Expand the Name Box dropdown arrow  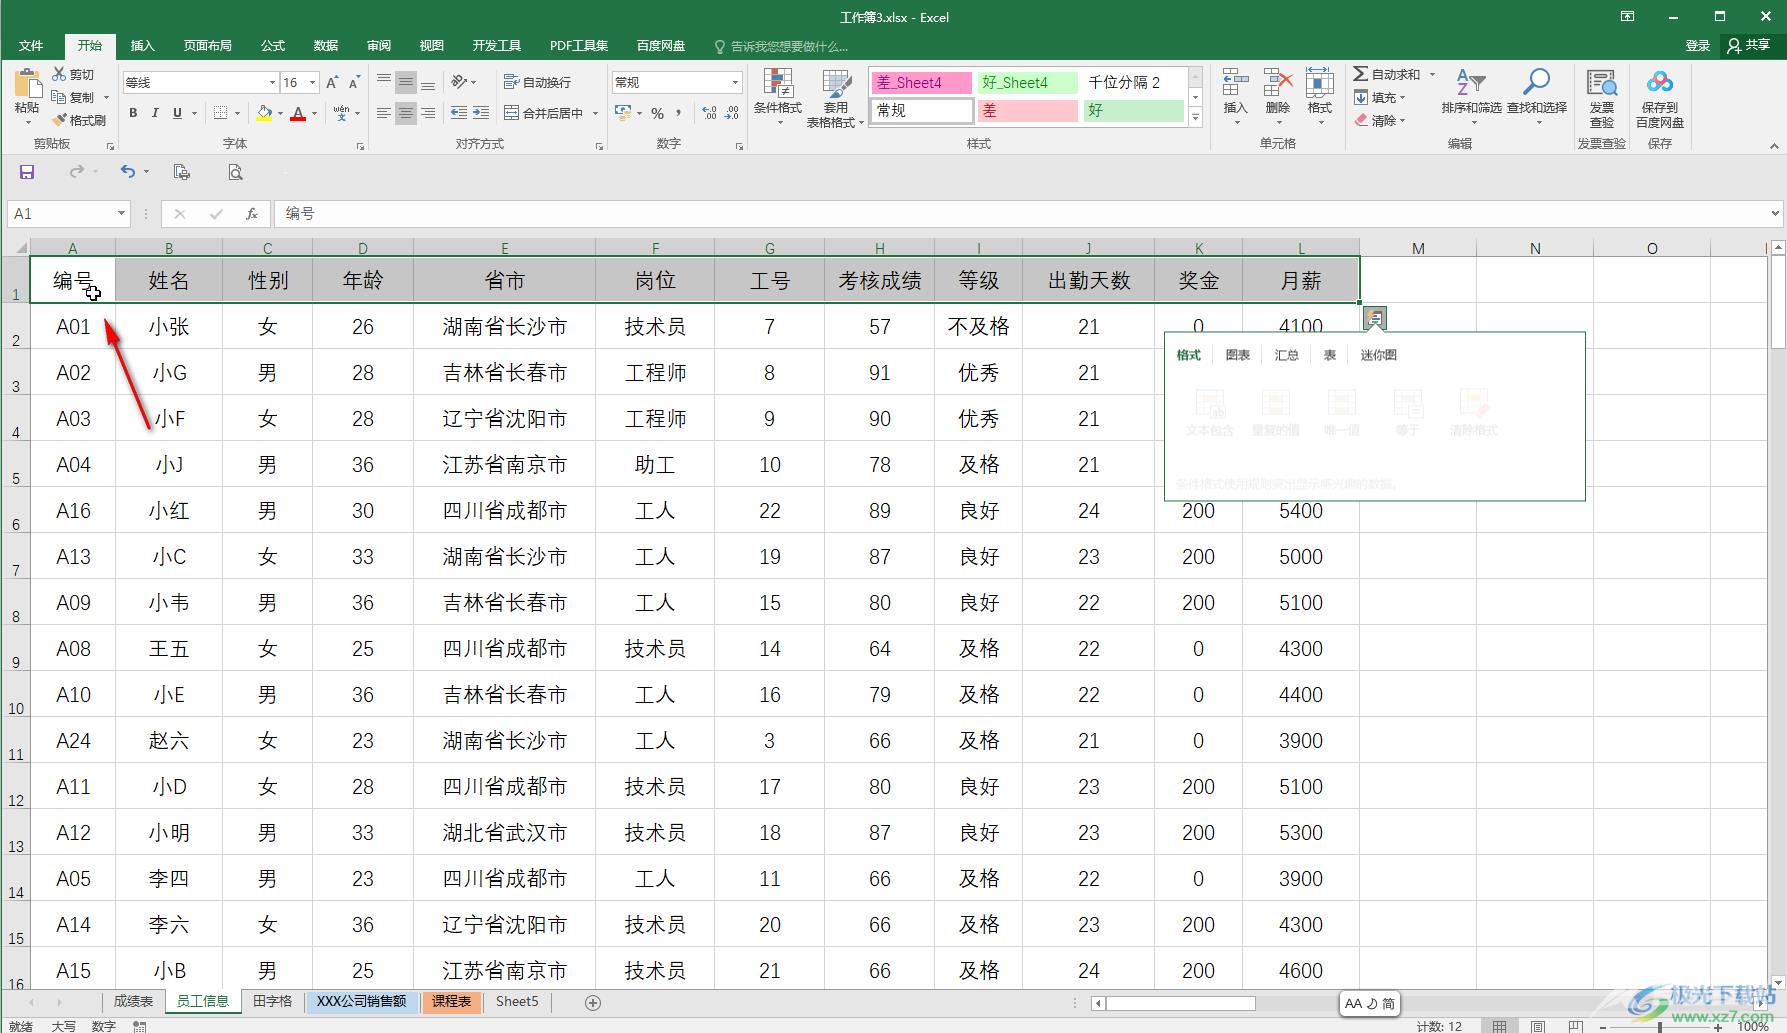[121, 213]
